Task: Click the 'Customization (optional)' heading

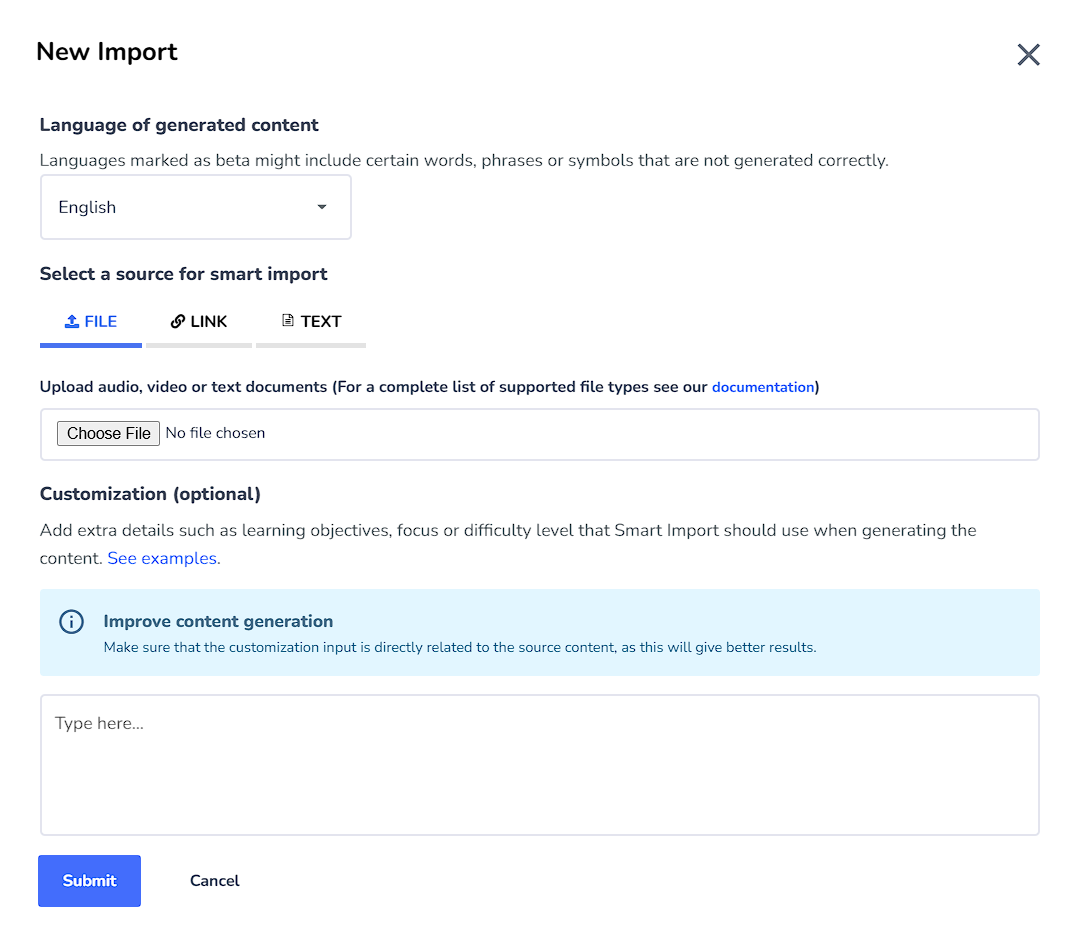Action: pos(150,494)
